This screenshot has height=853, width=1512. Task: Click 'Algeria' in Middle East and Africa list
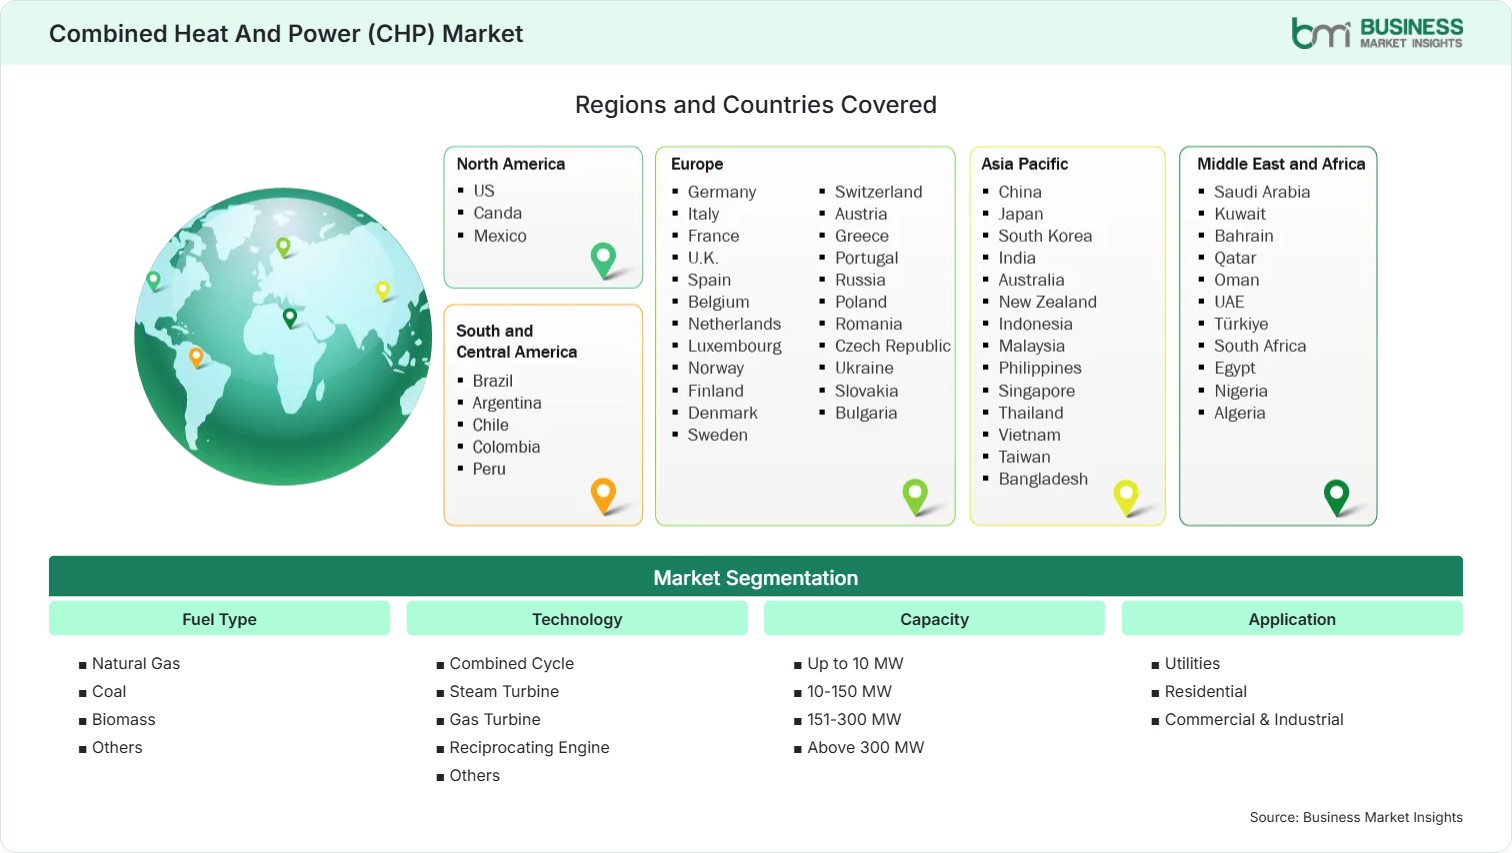tap(1240, 413)
